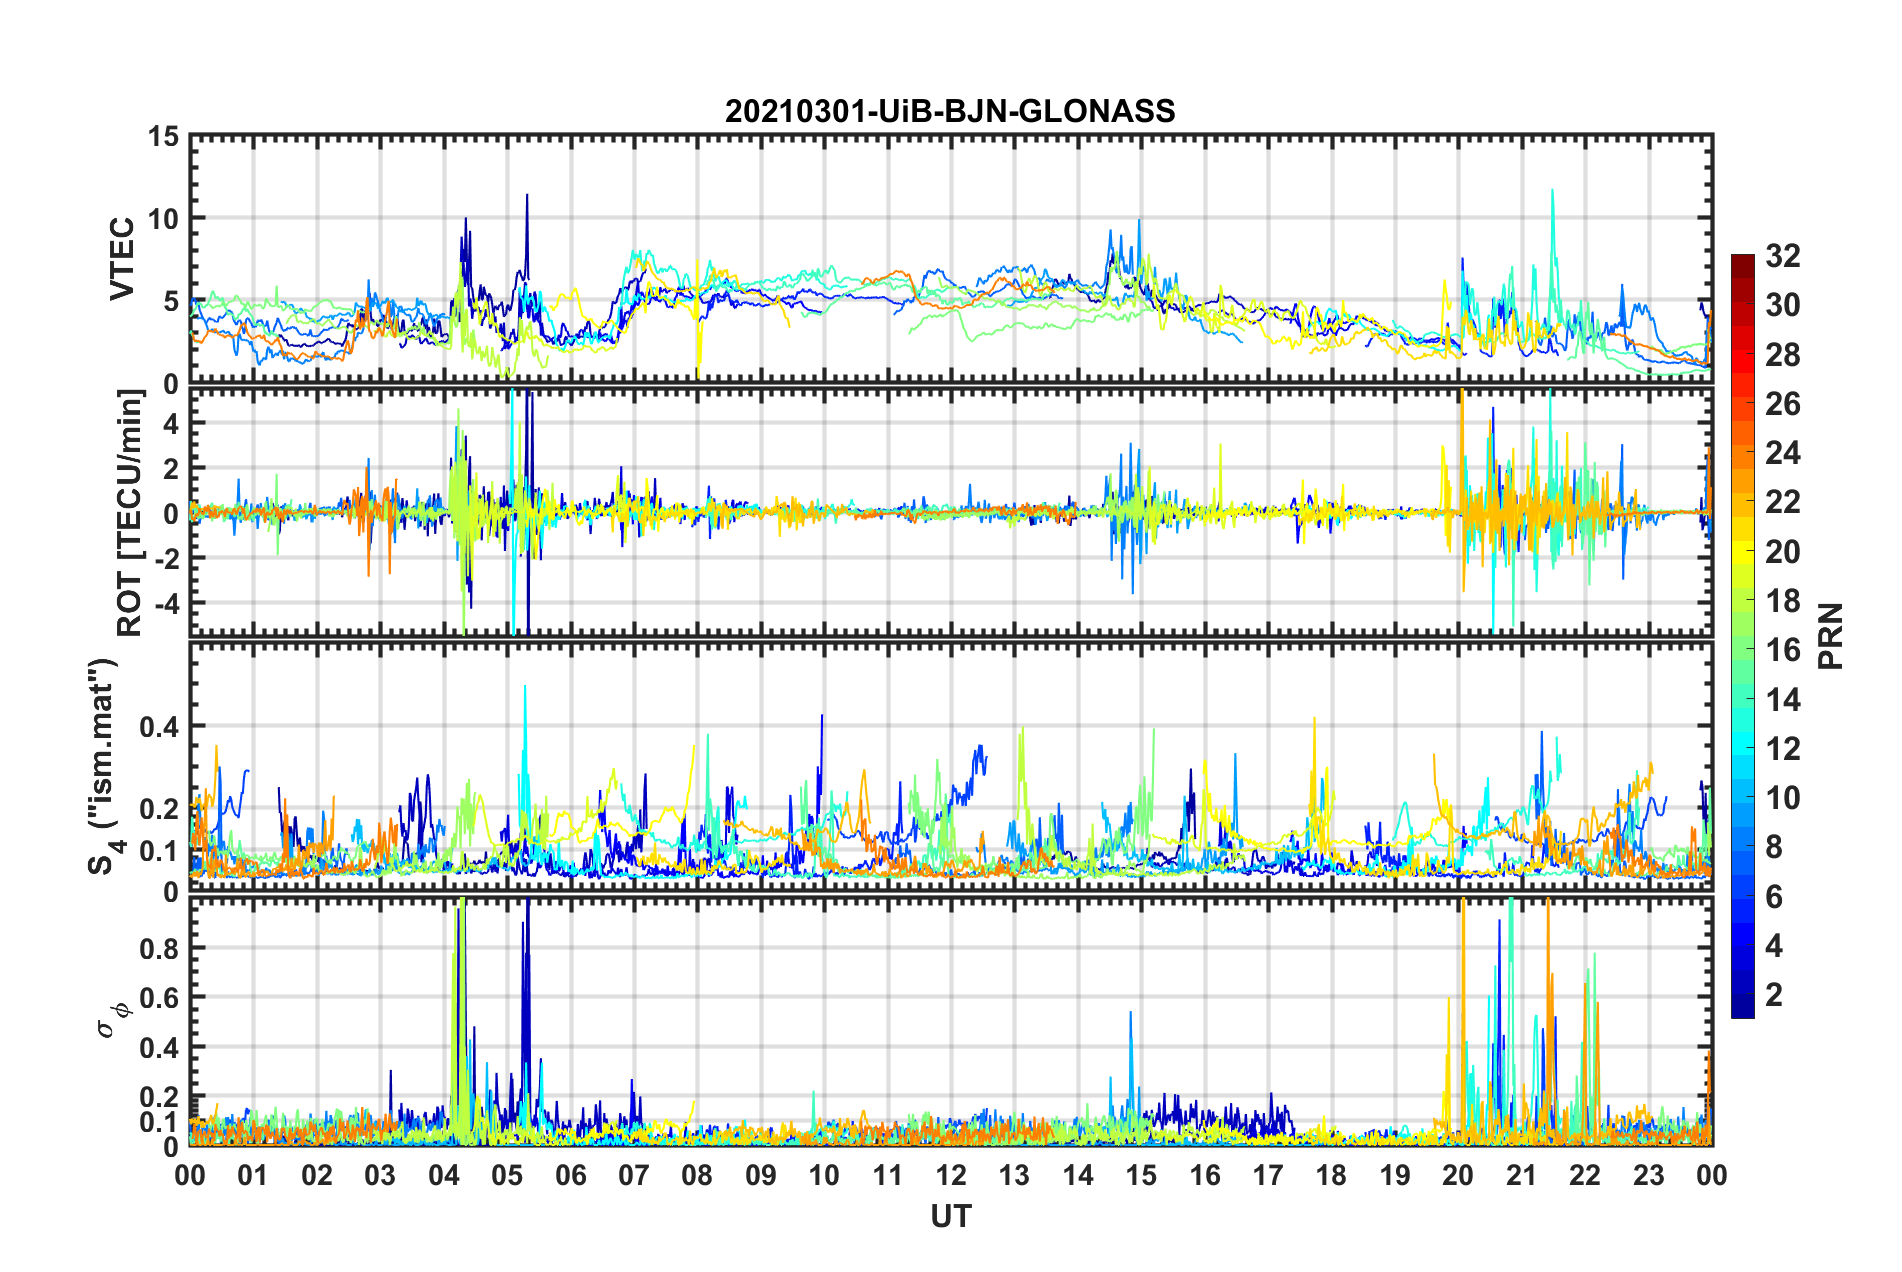Click x-axis tick label 20
The width and height of the screenshot is (1902, 1272).
[1458, 1175]
